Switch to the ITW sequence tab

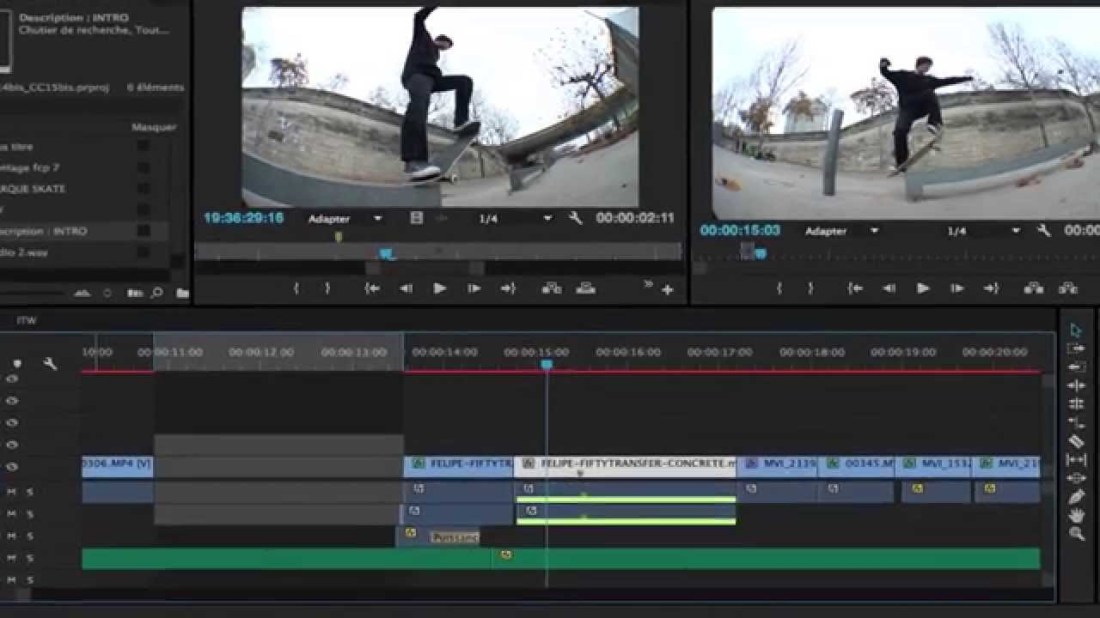click(x=27, y=321)
